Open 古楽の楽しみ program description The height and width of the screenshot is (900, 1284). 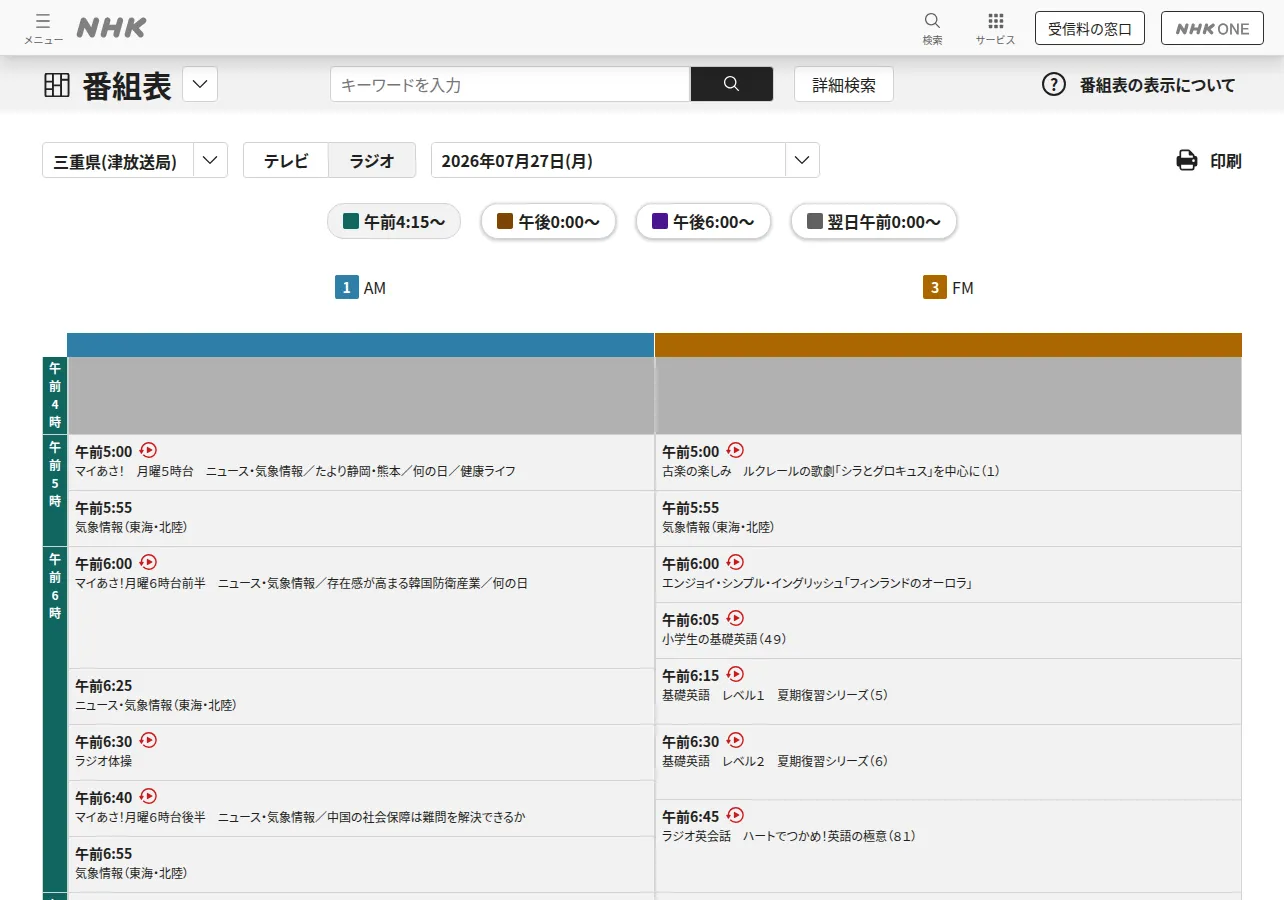(x=830, y=471)
